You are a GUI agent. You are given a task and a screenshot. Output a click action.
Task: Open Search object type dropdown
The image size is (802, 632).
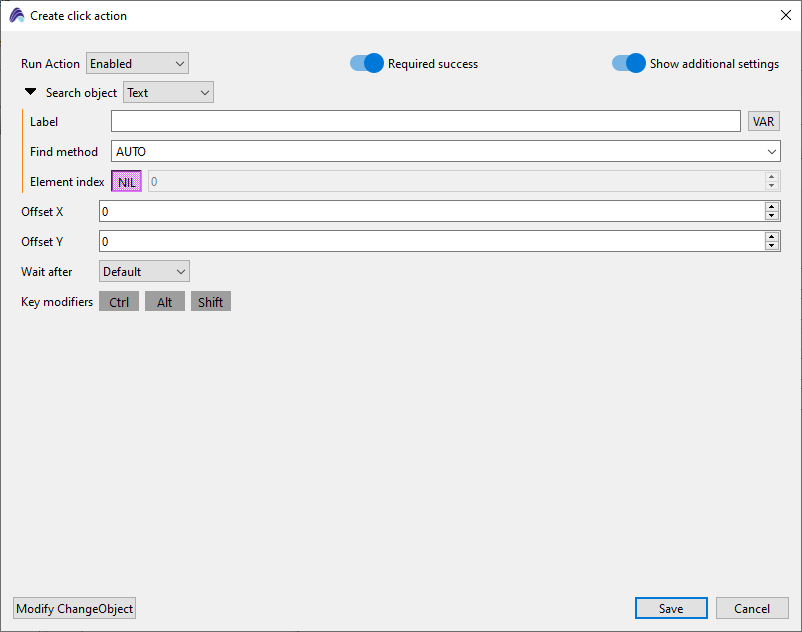(x=168, y=93)
